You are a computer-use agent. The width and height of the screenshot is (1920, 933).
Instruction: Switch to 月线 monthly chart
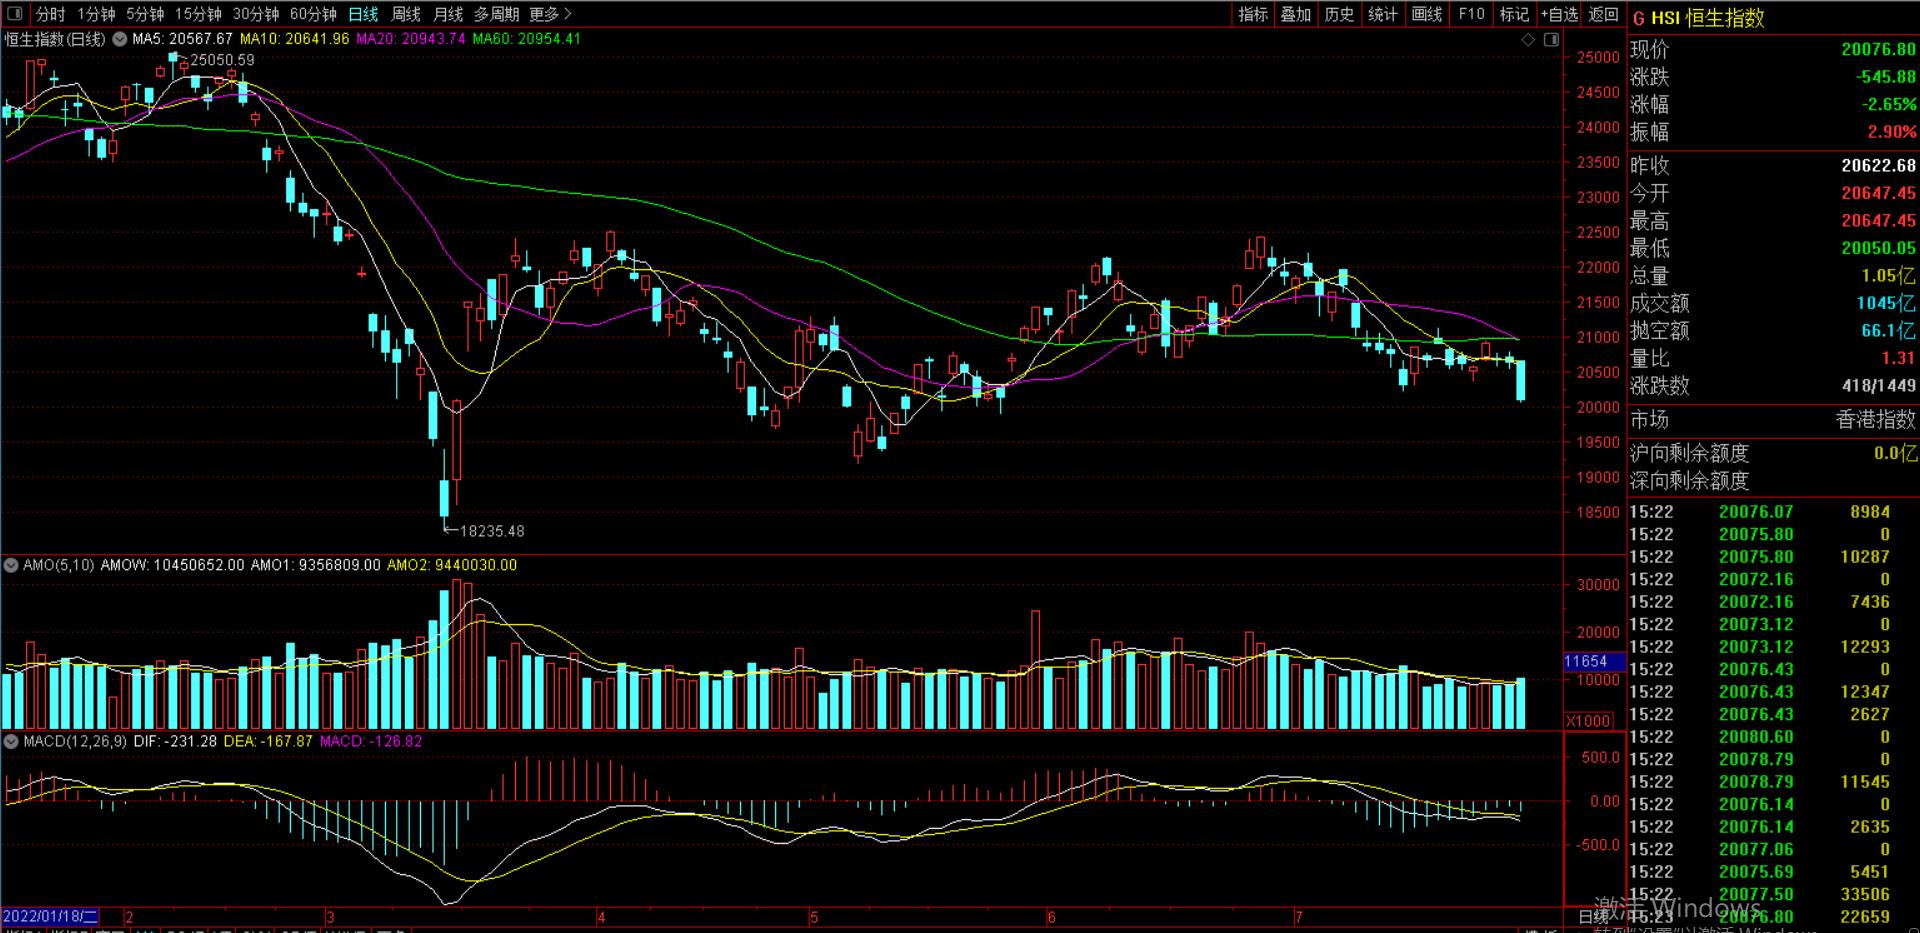(x=448, y=14)
